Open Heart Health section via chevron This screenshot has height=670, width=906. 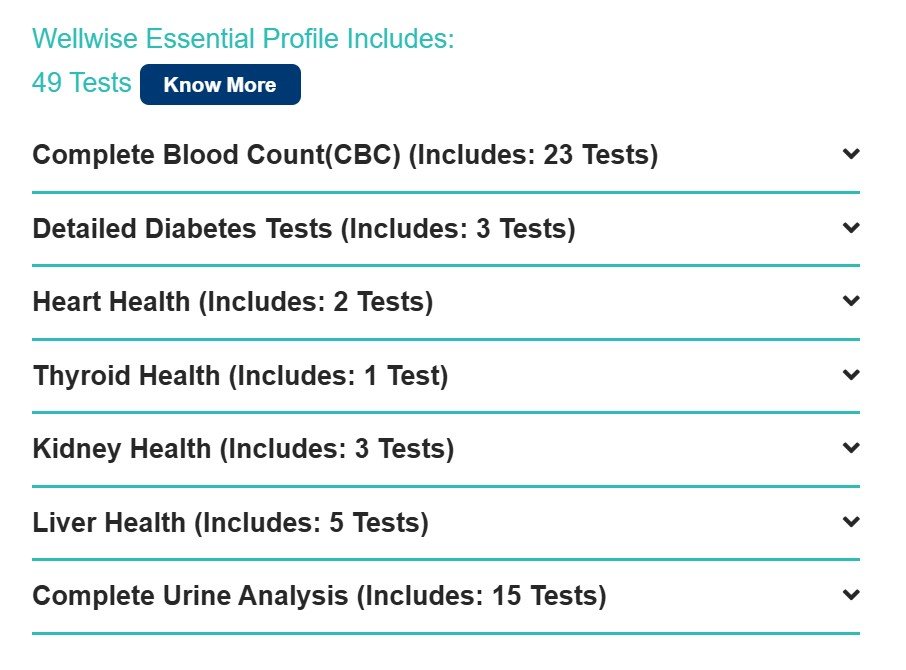851,300
